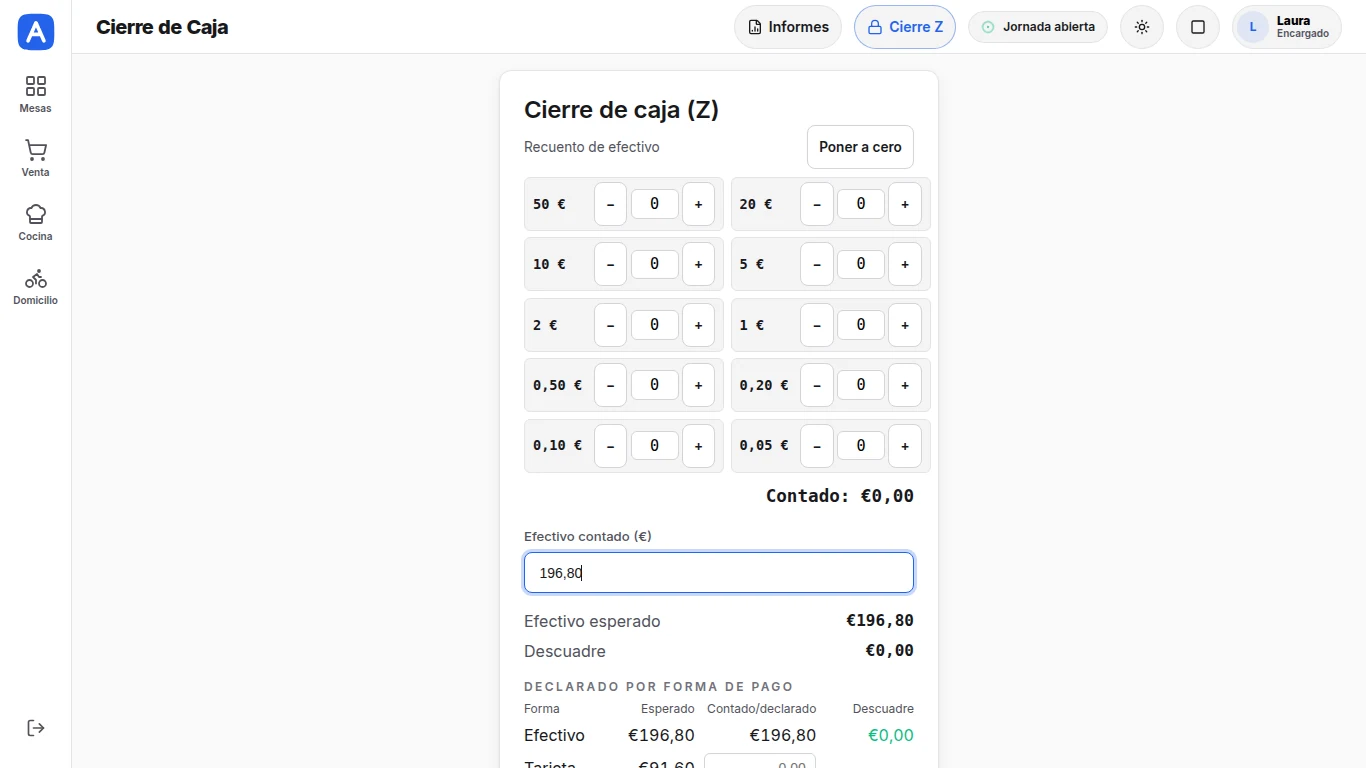Open the Domicilio delivery section
The image size is (1366, 768).
coord(36,286)
